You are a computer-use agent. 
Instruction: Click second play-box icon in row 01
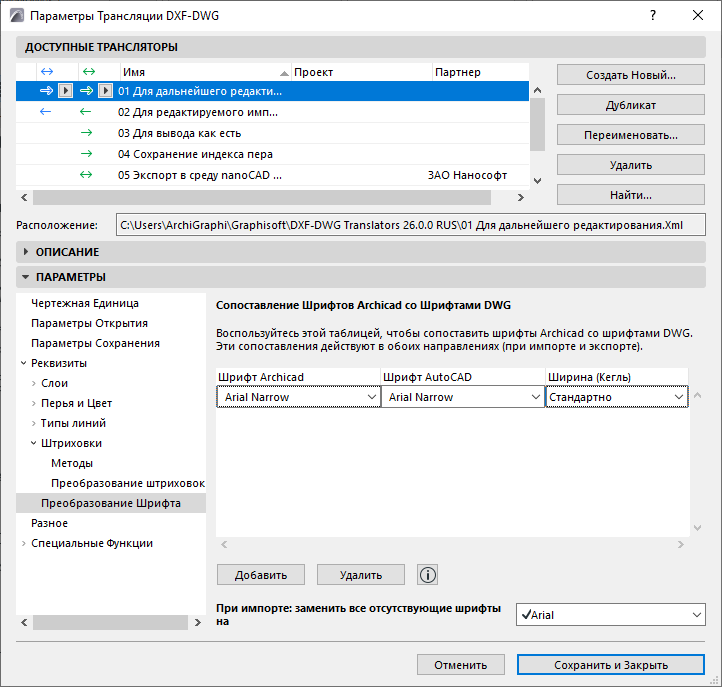(x=105, y=91)
